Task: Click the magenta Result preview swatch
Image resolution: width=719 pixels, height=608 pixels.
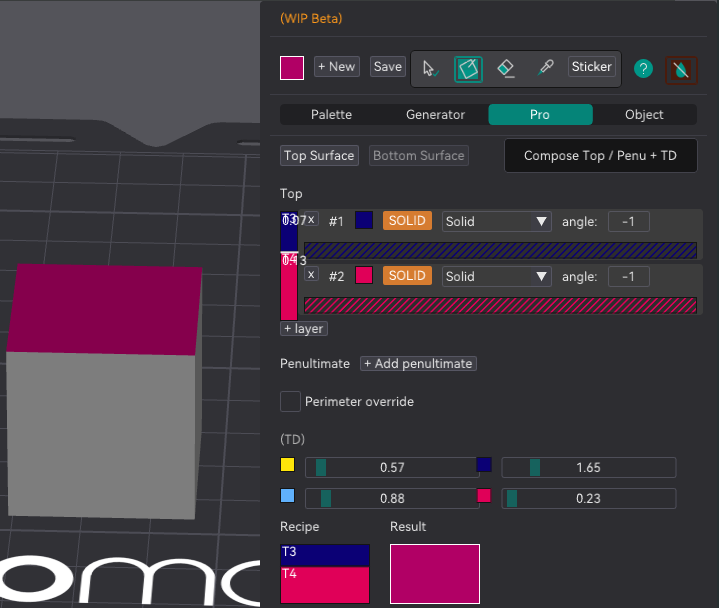Action: point(435,574)
